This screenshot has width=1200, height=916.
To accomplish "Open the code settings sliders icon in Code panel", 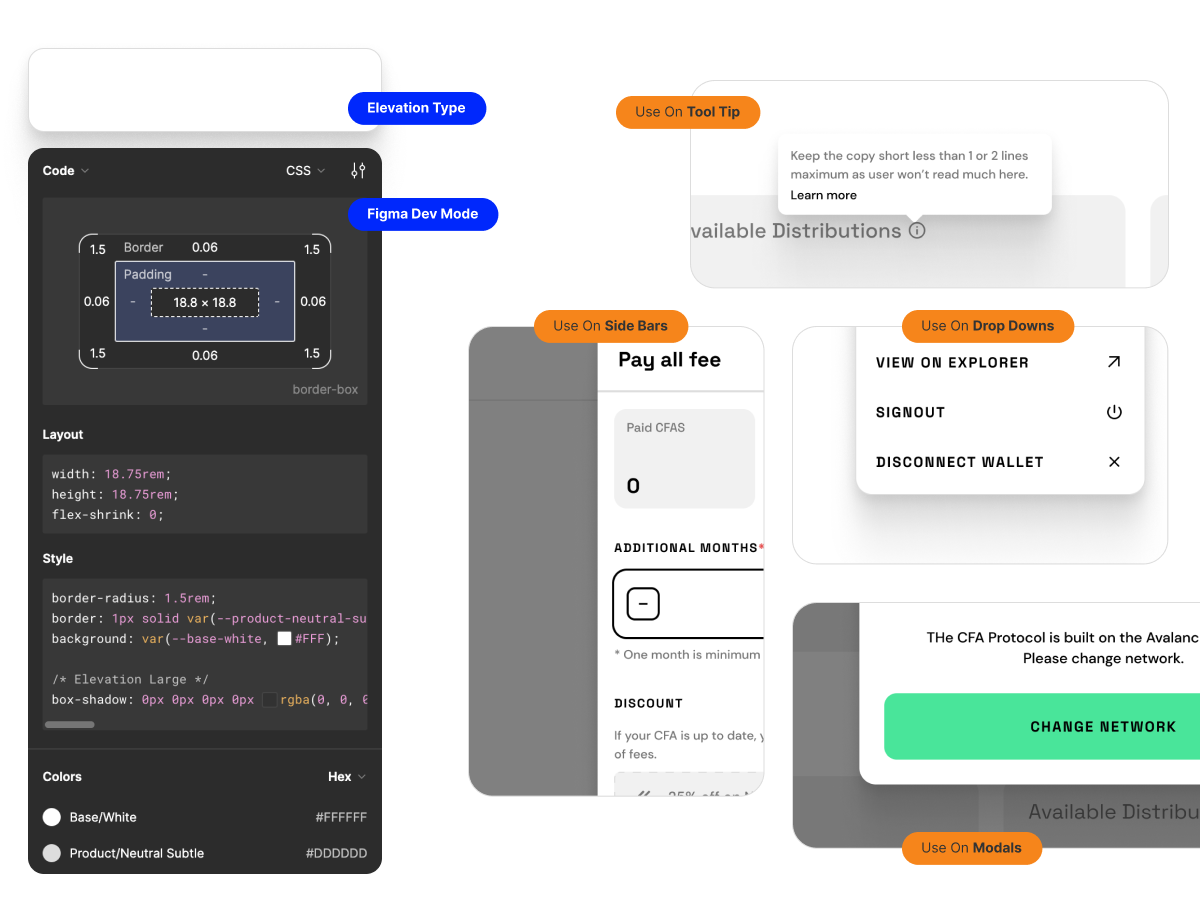I will pyautogui.click(x=358, y=170).
